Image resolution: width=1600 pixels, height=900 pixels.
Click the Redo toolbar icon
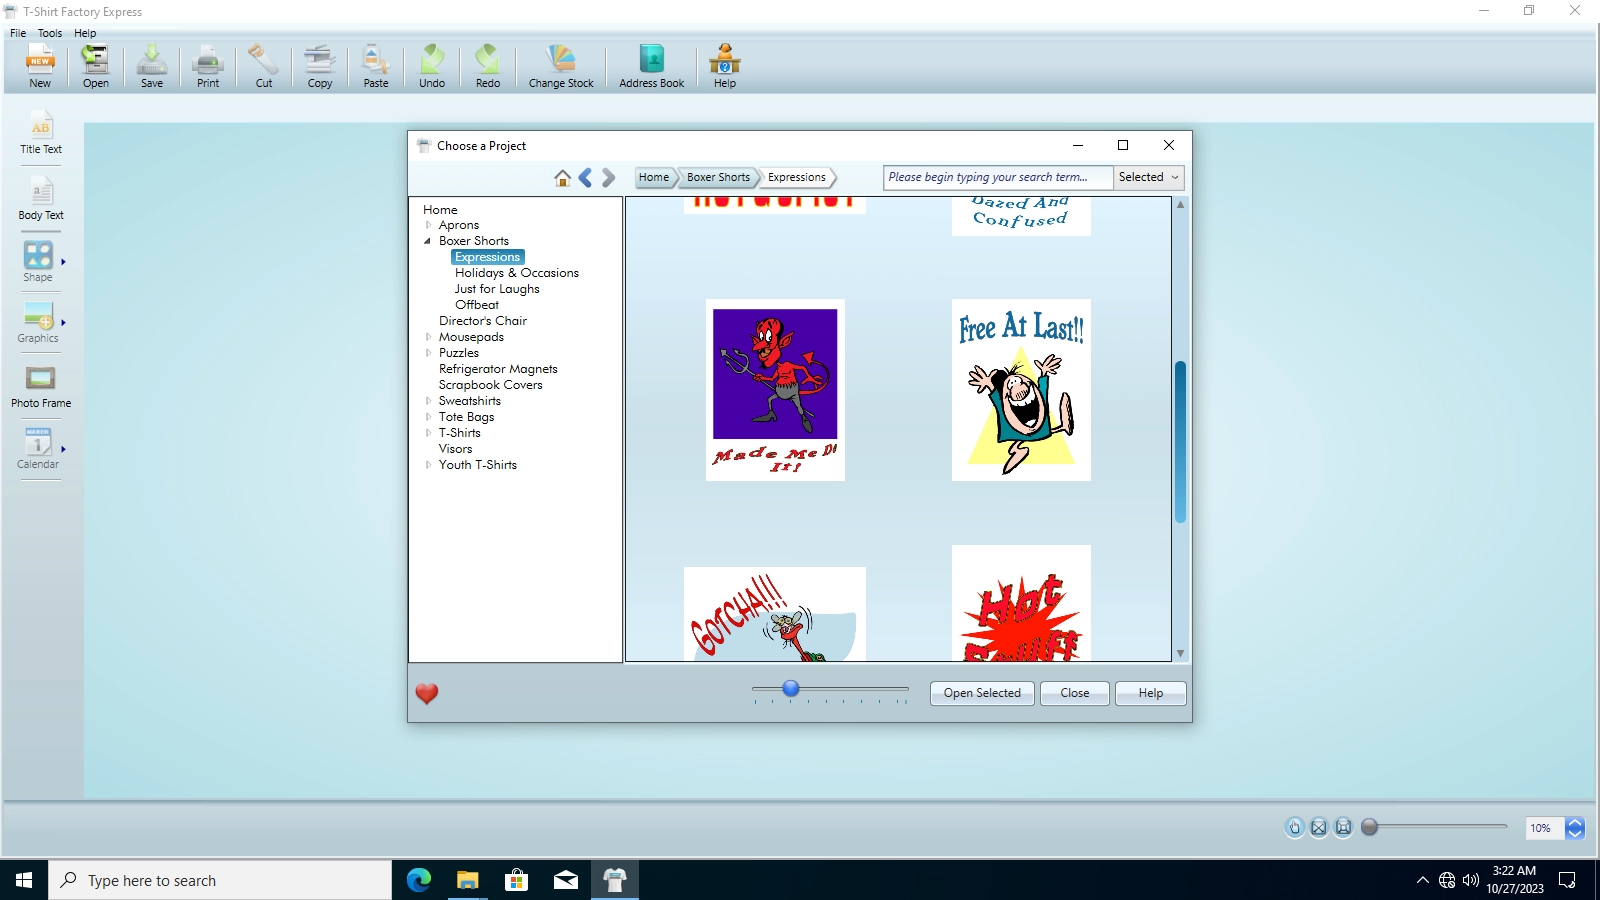[x=488, y=66]
